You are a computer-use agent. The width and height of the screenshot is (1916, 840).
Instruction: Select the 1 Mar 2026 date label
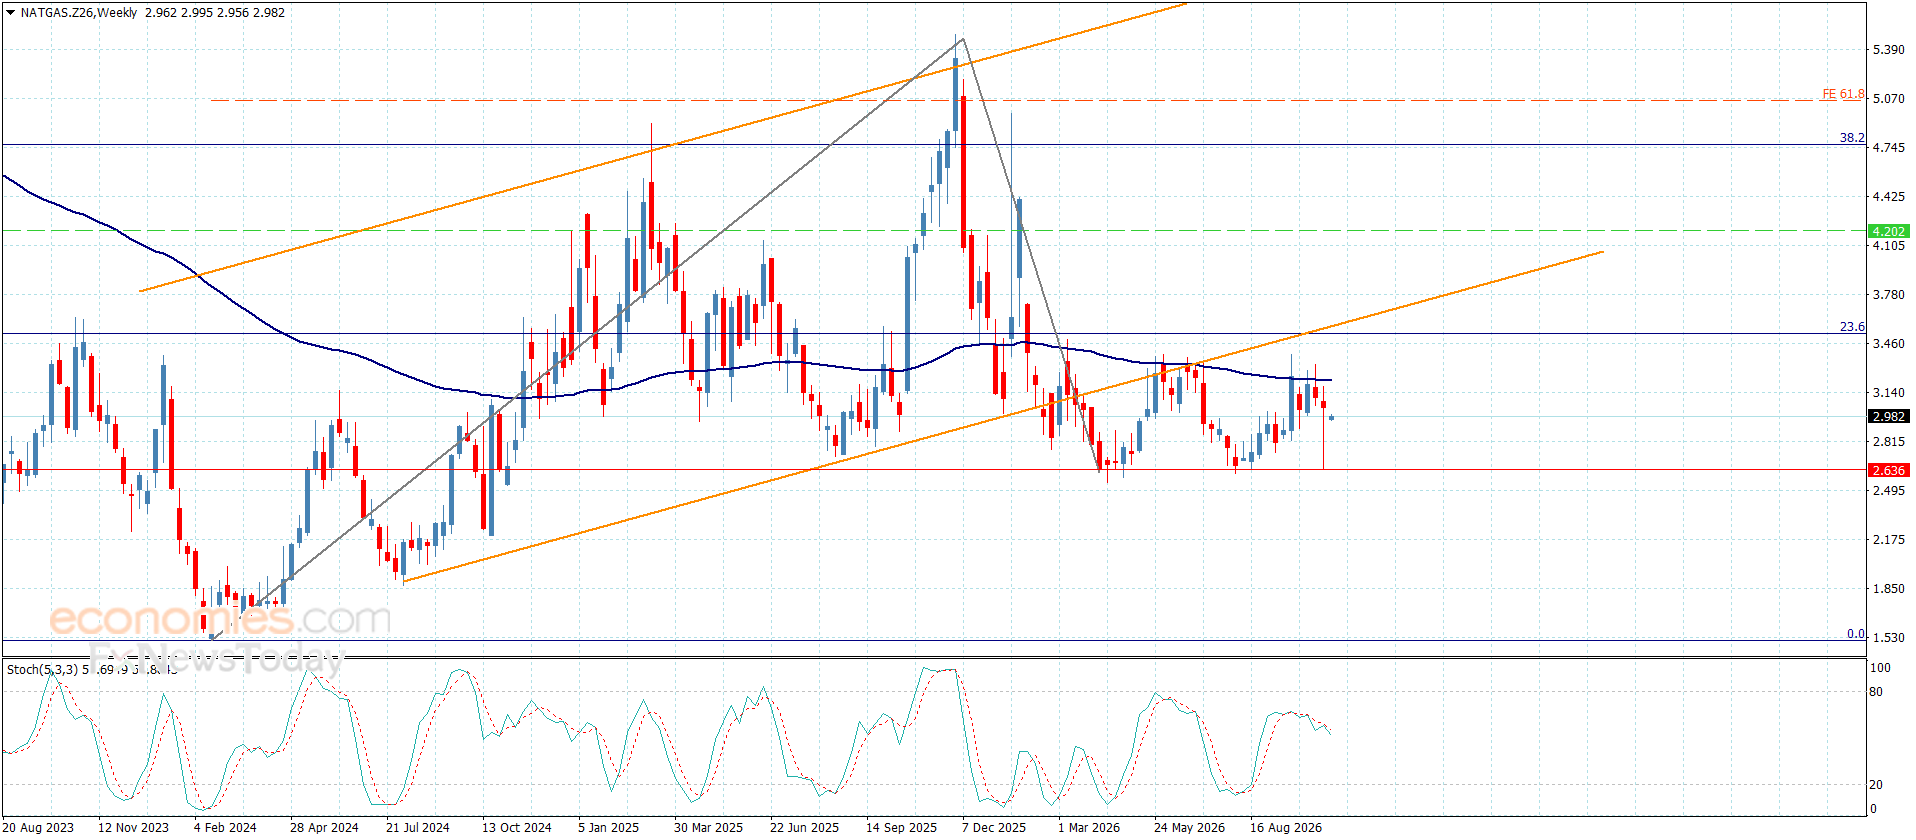[1088, 827]
